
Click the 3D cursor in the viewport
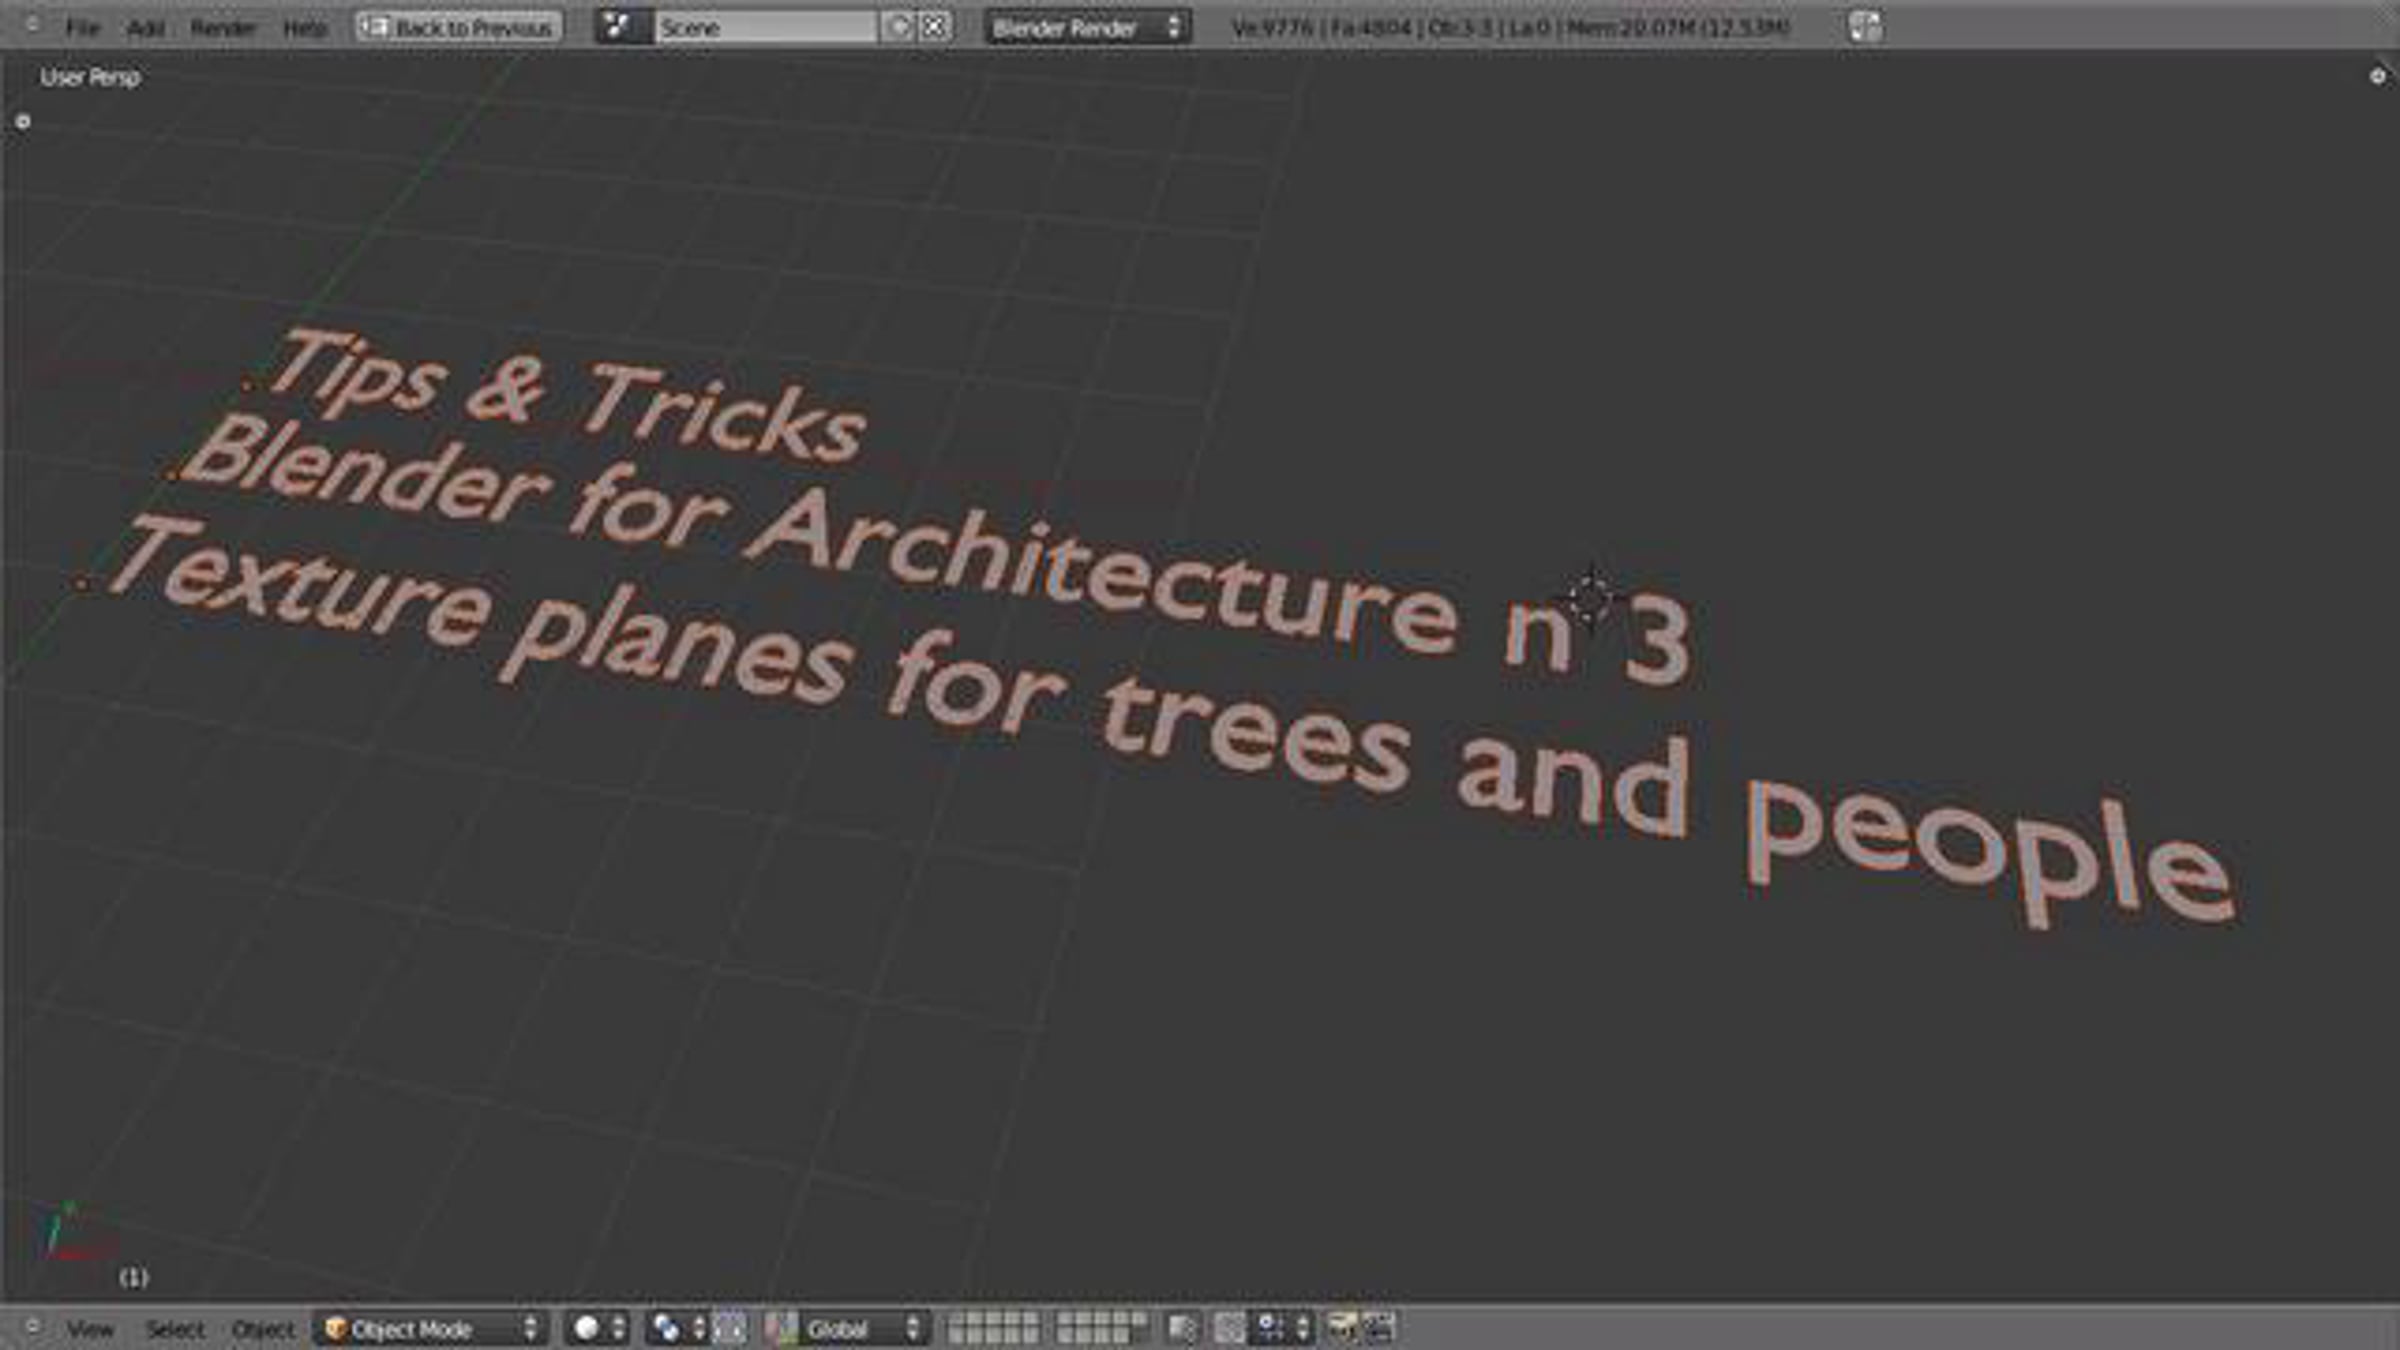coord(1589,599)
